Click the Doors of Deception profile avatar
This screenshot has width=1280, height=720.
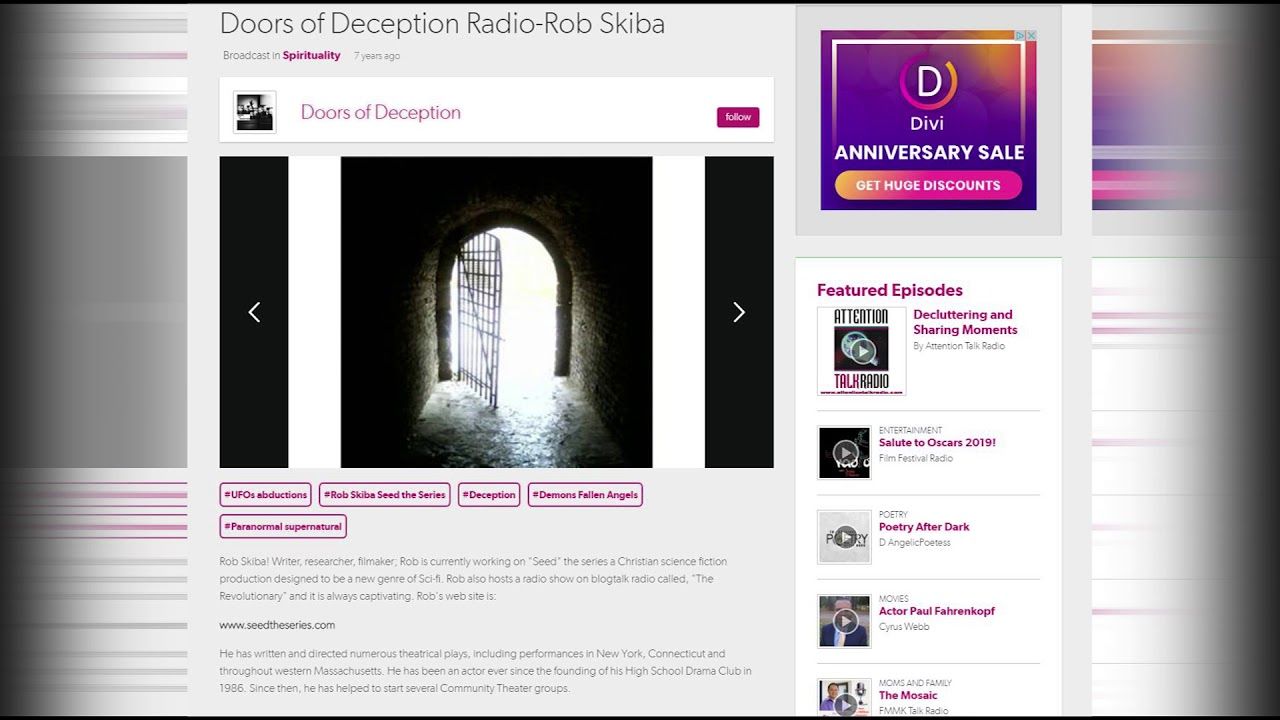pos(254,112)
